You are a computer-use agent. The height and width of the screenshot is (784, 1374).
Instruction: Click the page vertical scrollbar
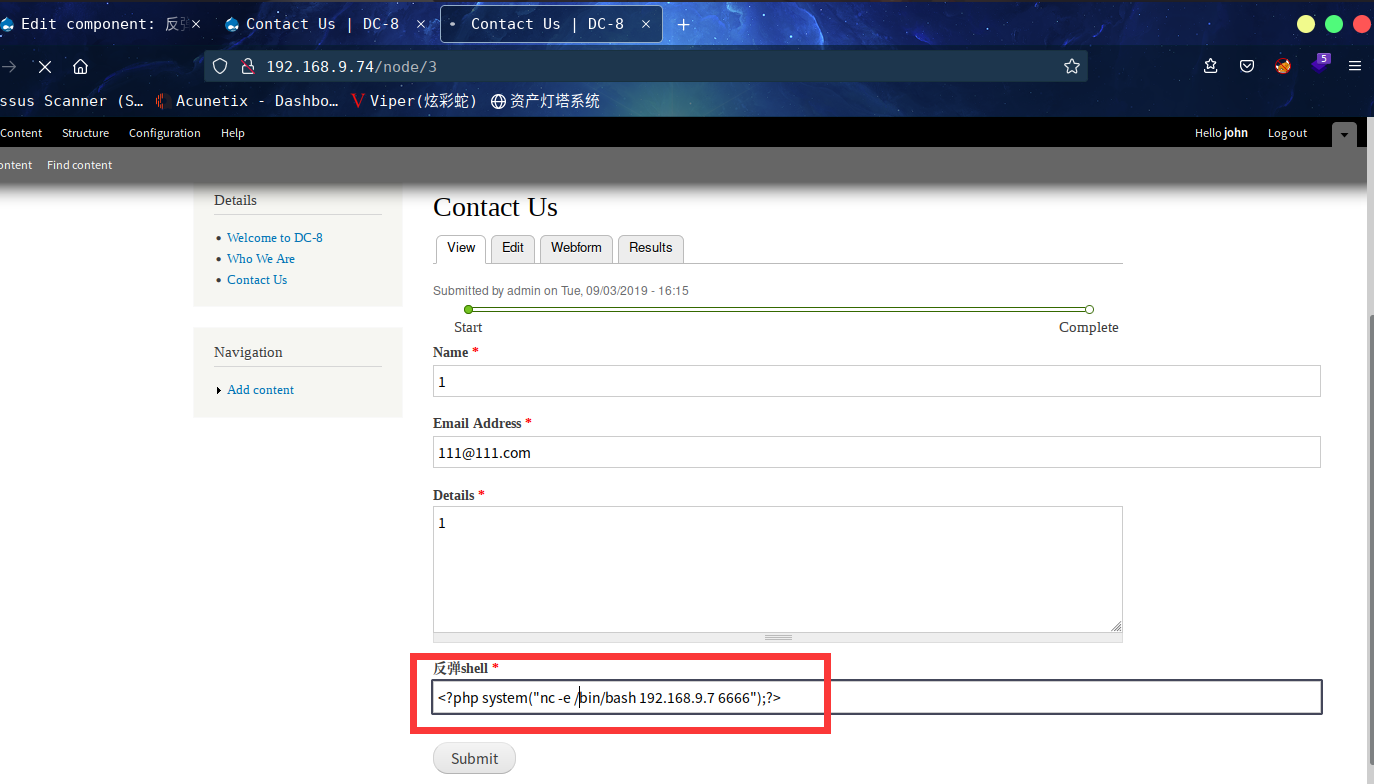point(1369,540)
